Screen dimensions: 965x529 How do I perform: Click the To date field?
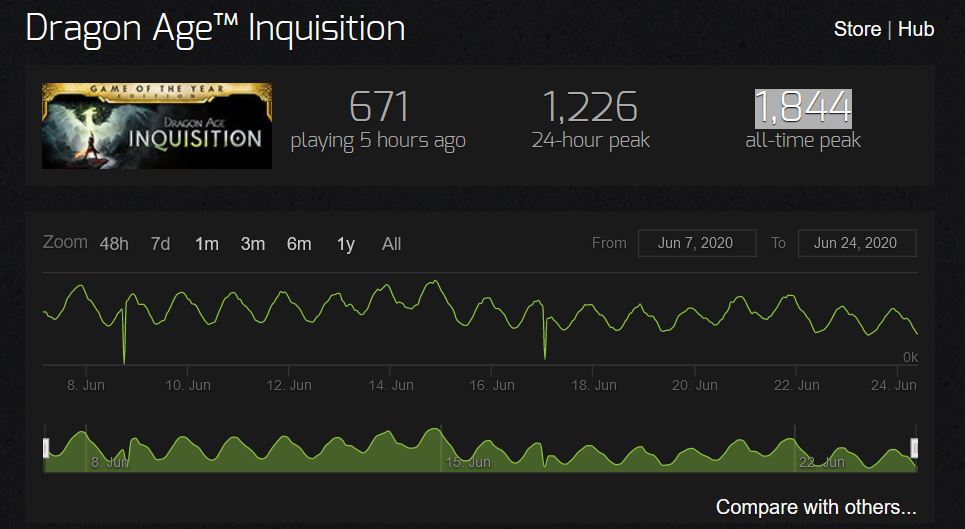[856, 243]
